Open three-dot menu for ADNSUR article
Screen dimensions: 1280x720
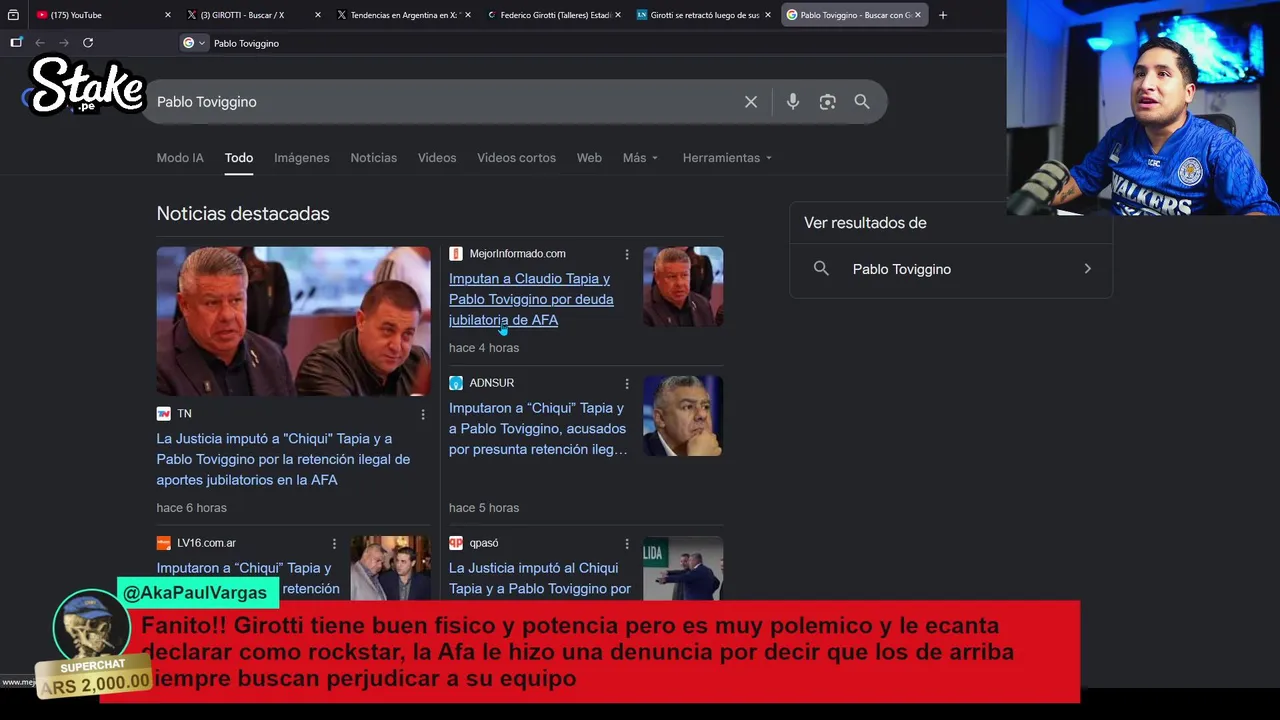pos(627,383)
